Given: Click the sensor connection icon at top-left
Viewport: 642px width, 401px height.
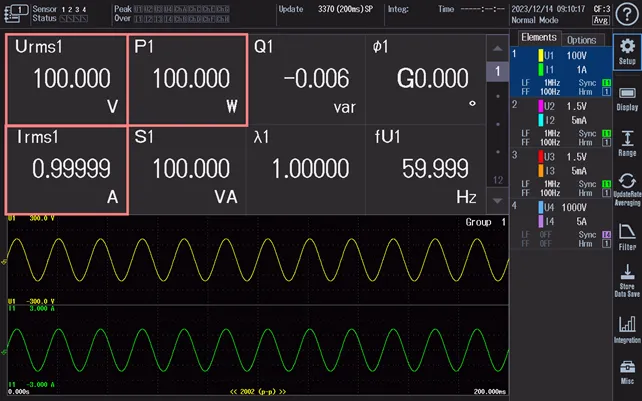Looking at the screenshot, I should pos(16,13).
